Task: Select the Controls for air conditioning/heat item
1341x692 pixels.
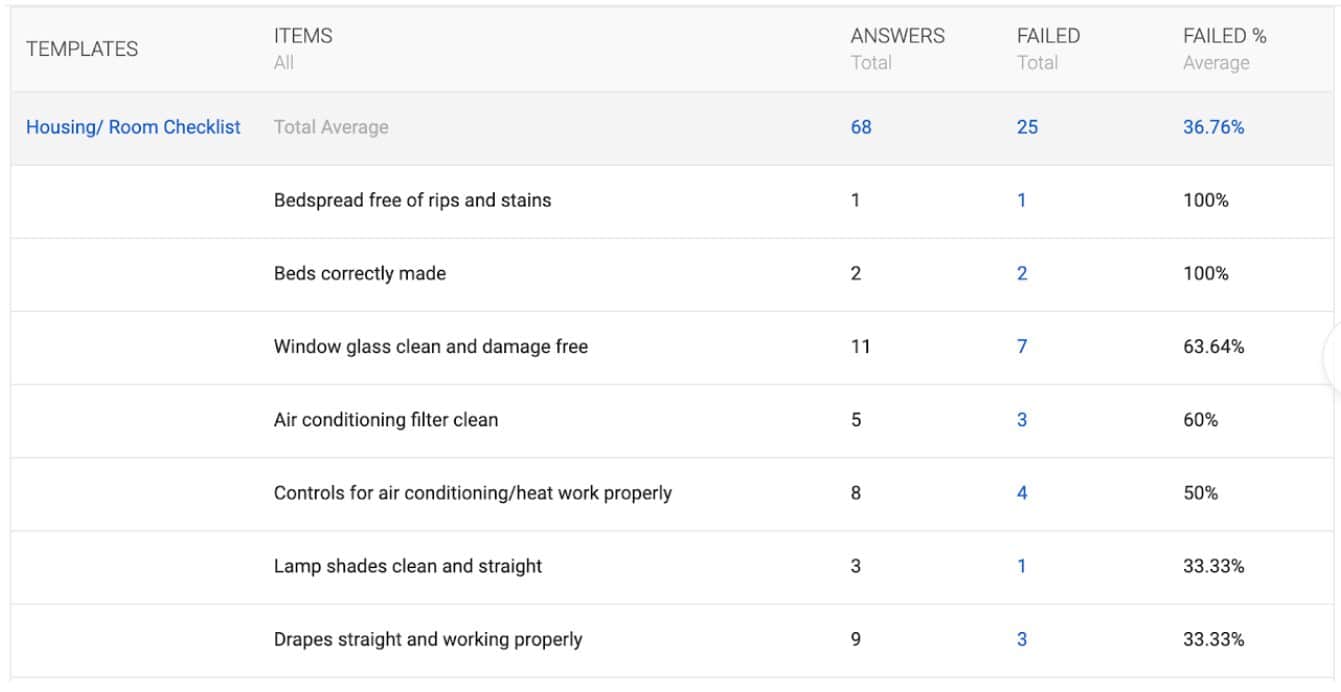Action: [x=472, y=492]
